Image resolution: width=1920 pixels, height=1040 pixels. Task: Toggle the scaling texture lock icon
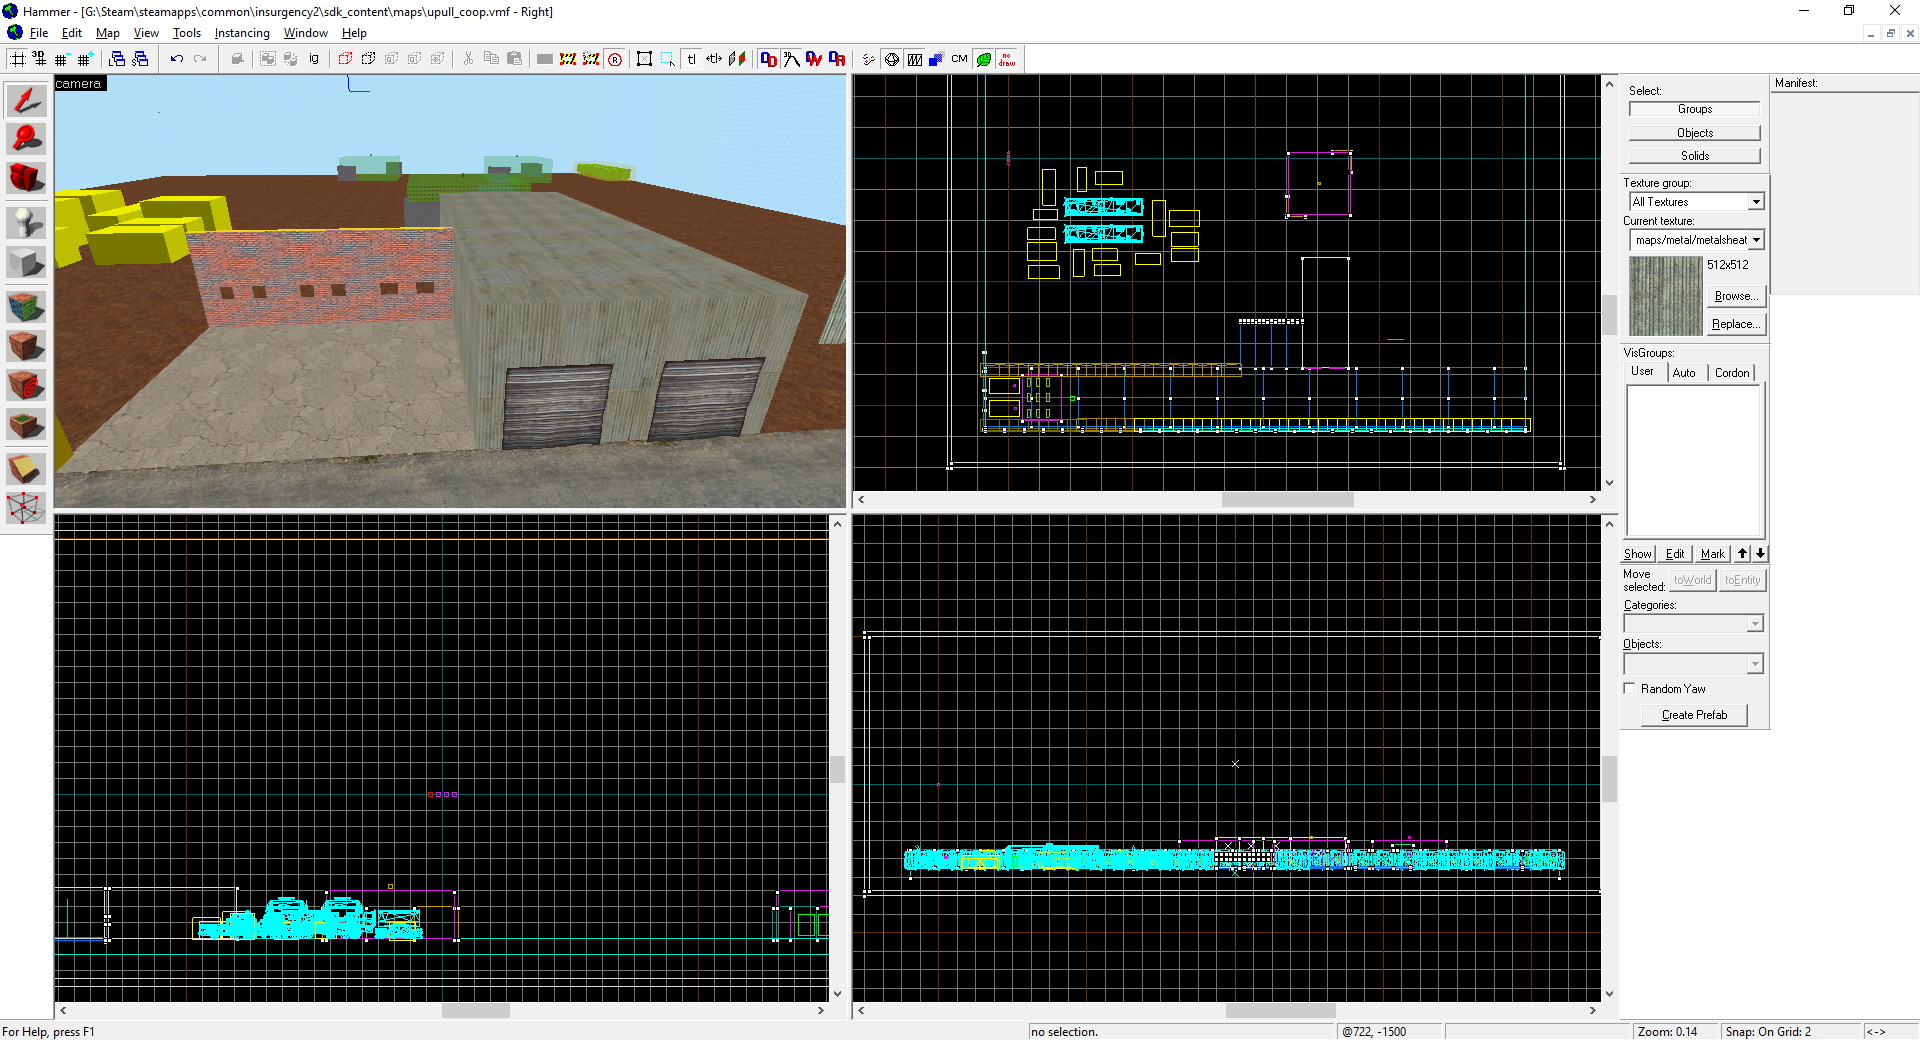714,59
